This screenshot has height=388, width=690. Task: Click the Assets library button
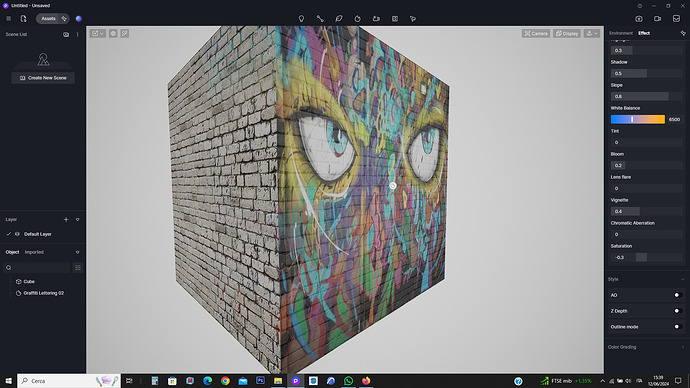(x=48, y=18)
